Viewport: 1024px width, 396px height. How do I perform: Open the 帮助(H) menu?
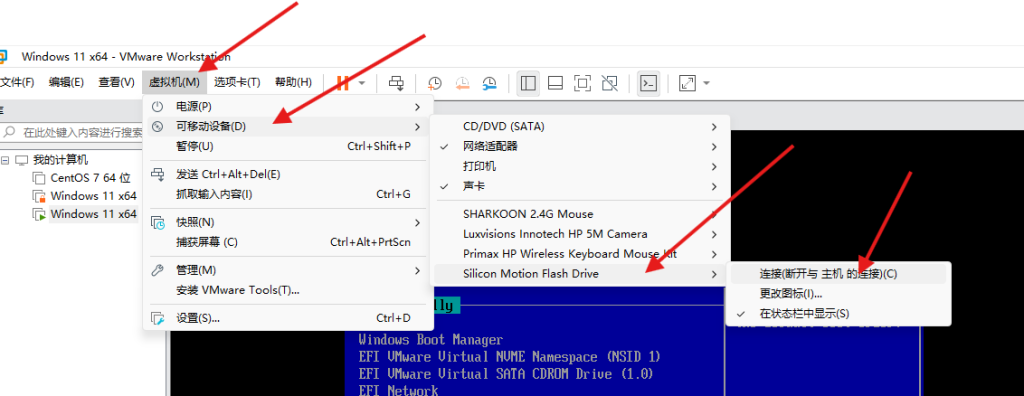tap(293, 82)
